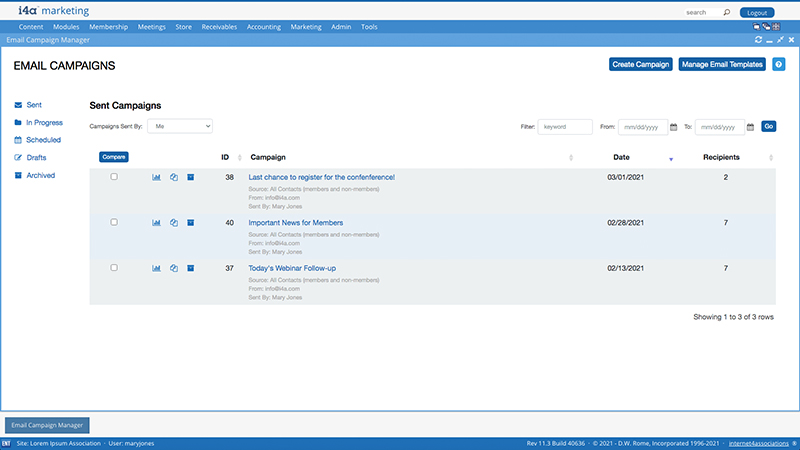Open statistics chart for campaign 37
The height and width of the screenshot is (450, 800).
tap(156, 268)
